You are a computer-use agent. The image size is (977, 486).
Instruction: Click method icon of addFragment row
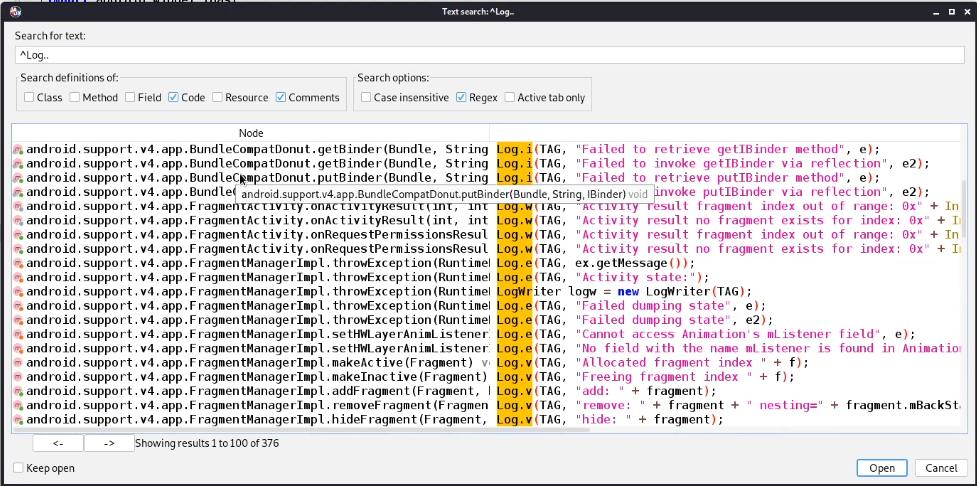[x=18, y=391]
